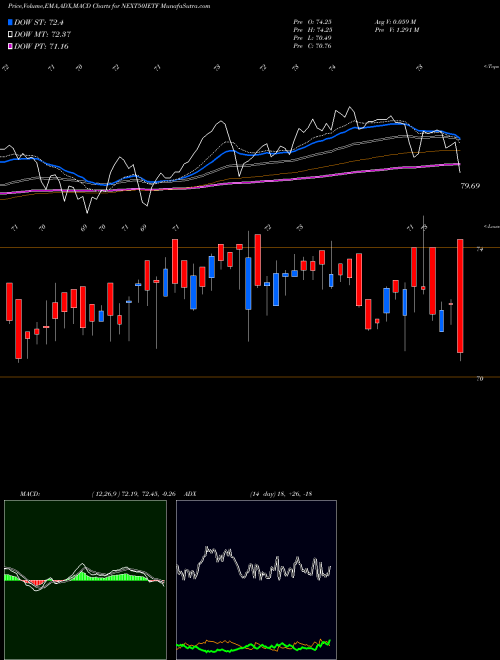Select the 'DOW PT: 71.16' legend label
This screenshot has width=500, height=660.
point(41,46)
